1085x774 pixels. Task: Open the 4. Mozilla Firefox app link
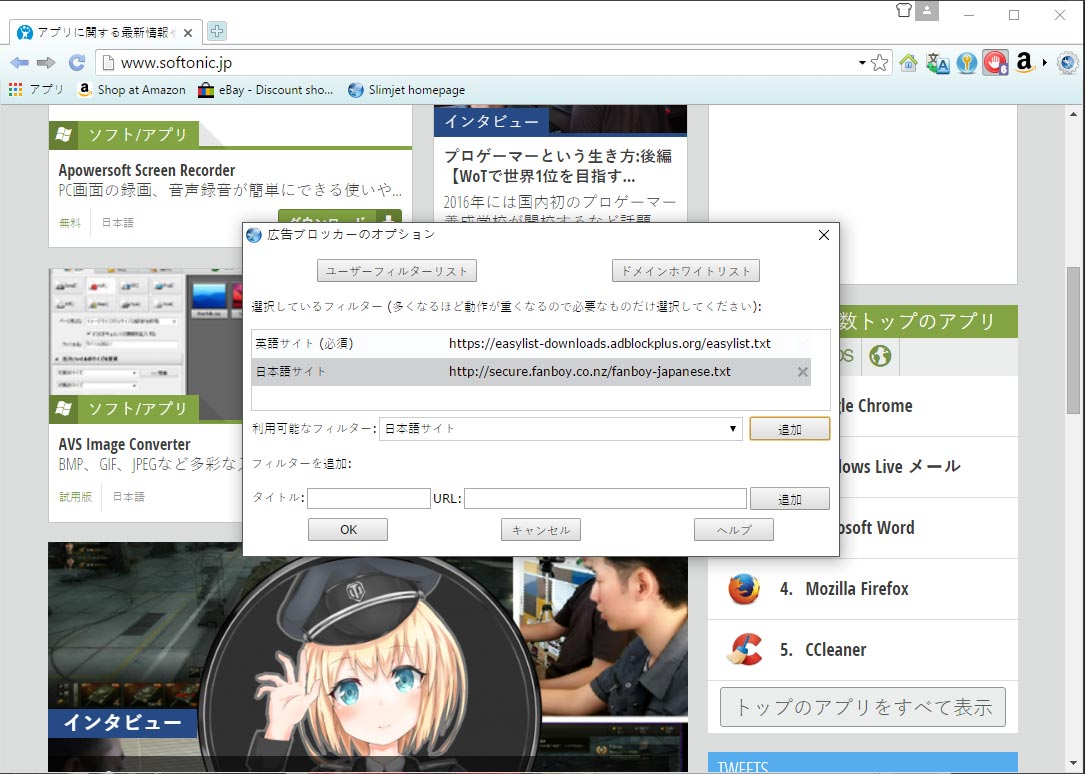[844, 589]
